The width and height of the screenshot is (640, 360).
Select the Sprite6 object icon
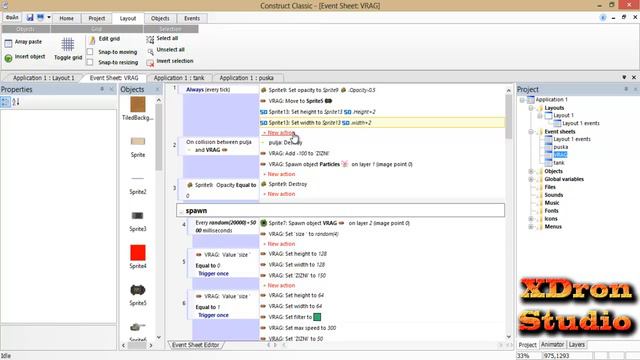click(138, 327)
